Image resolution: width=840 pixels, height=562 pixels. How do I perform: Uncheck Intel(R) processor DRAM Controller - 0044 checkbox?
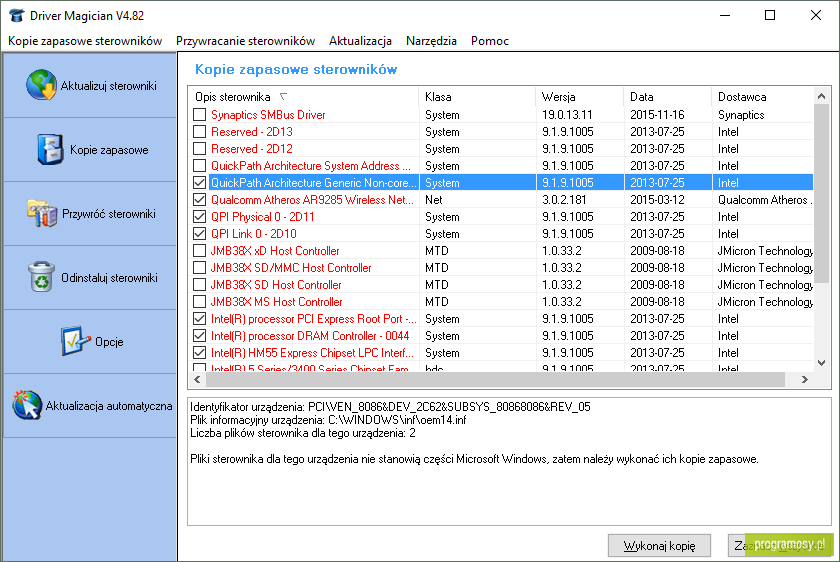[199, 336]
